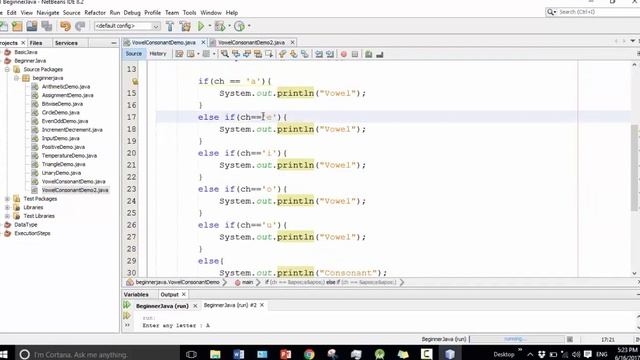Switch to the Files tab
The height and width of the screenshot is (360, 640).
[36, 43]
